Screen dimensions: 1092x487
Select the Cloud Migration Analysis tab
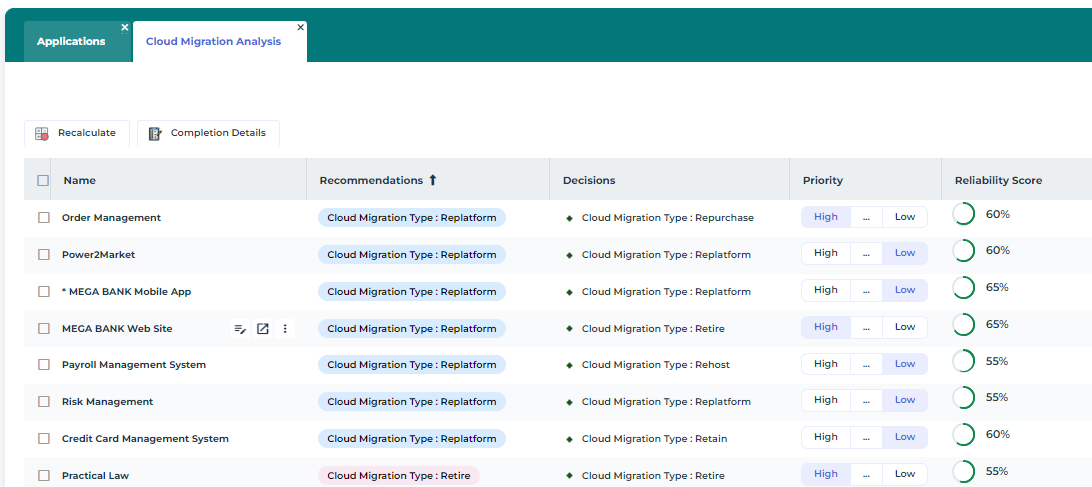pyautogui.click(x=213, y=42)
